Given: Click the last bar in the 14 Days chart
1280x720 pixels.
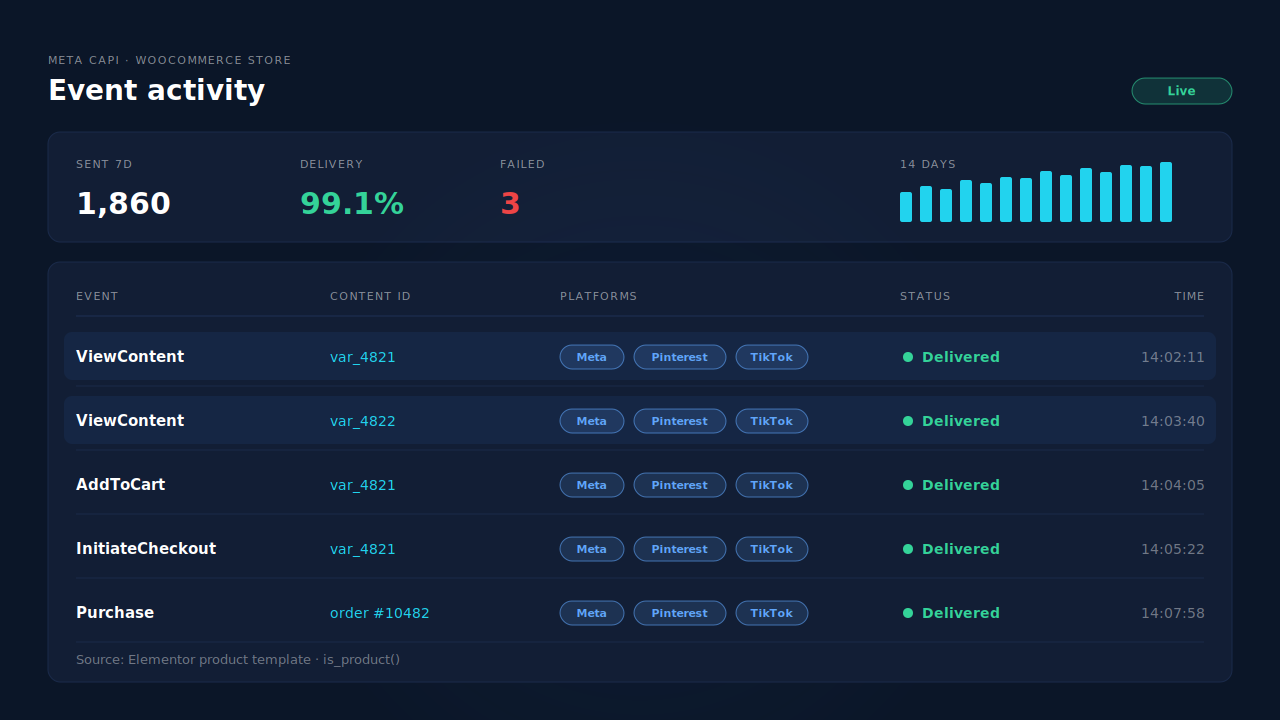Looking at the screenshot, I should (x=1166, y=192).
